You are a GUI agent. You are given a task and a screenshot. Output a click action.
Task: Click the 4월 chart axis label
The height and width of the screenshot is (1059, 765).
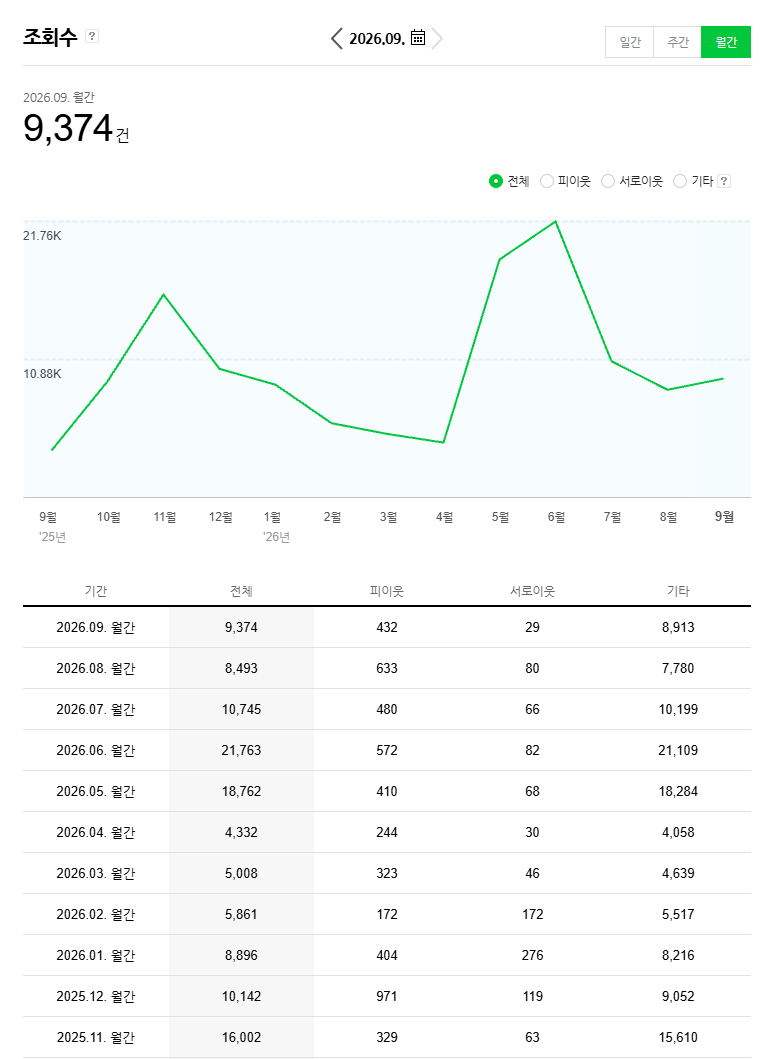[444, 517]
